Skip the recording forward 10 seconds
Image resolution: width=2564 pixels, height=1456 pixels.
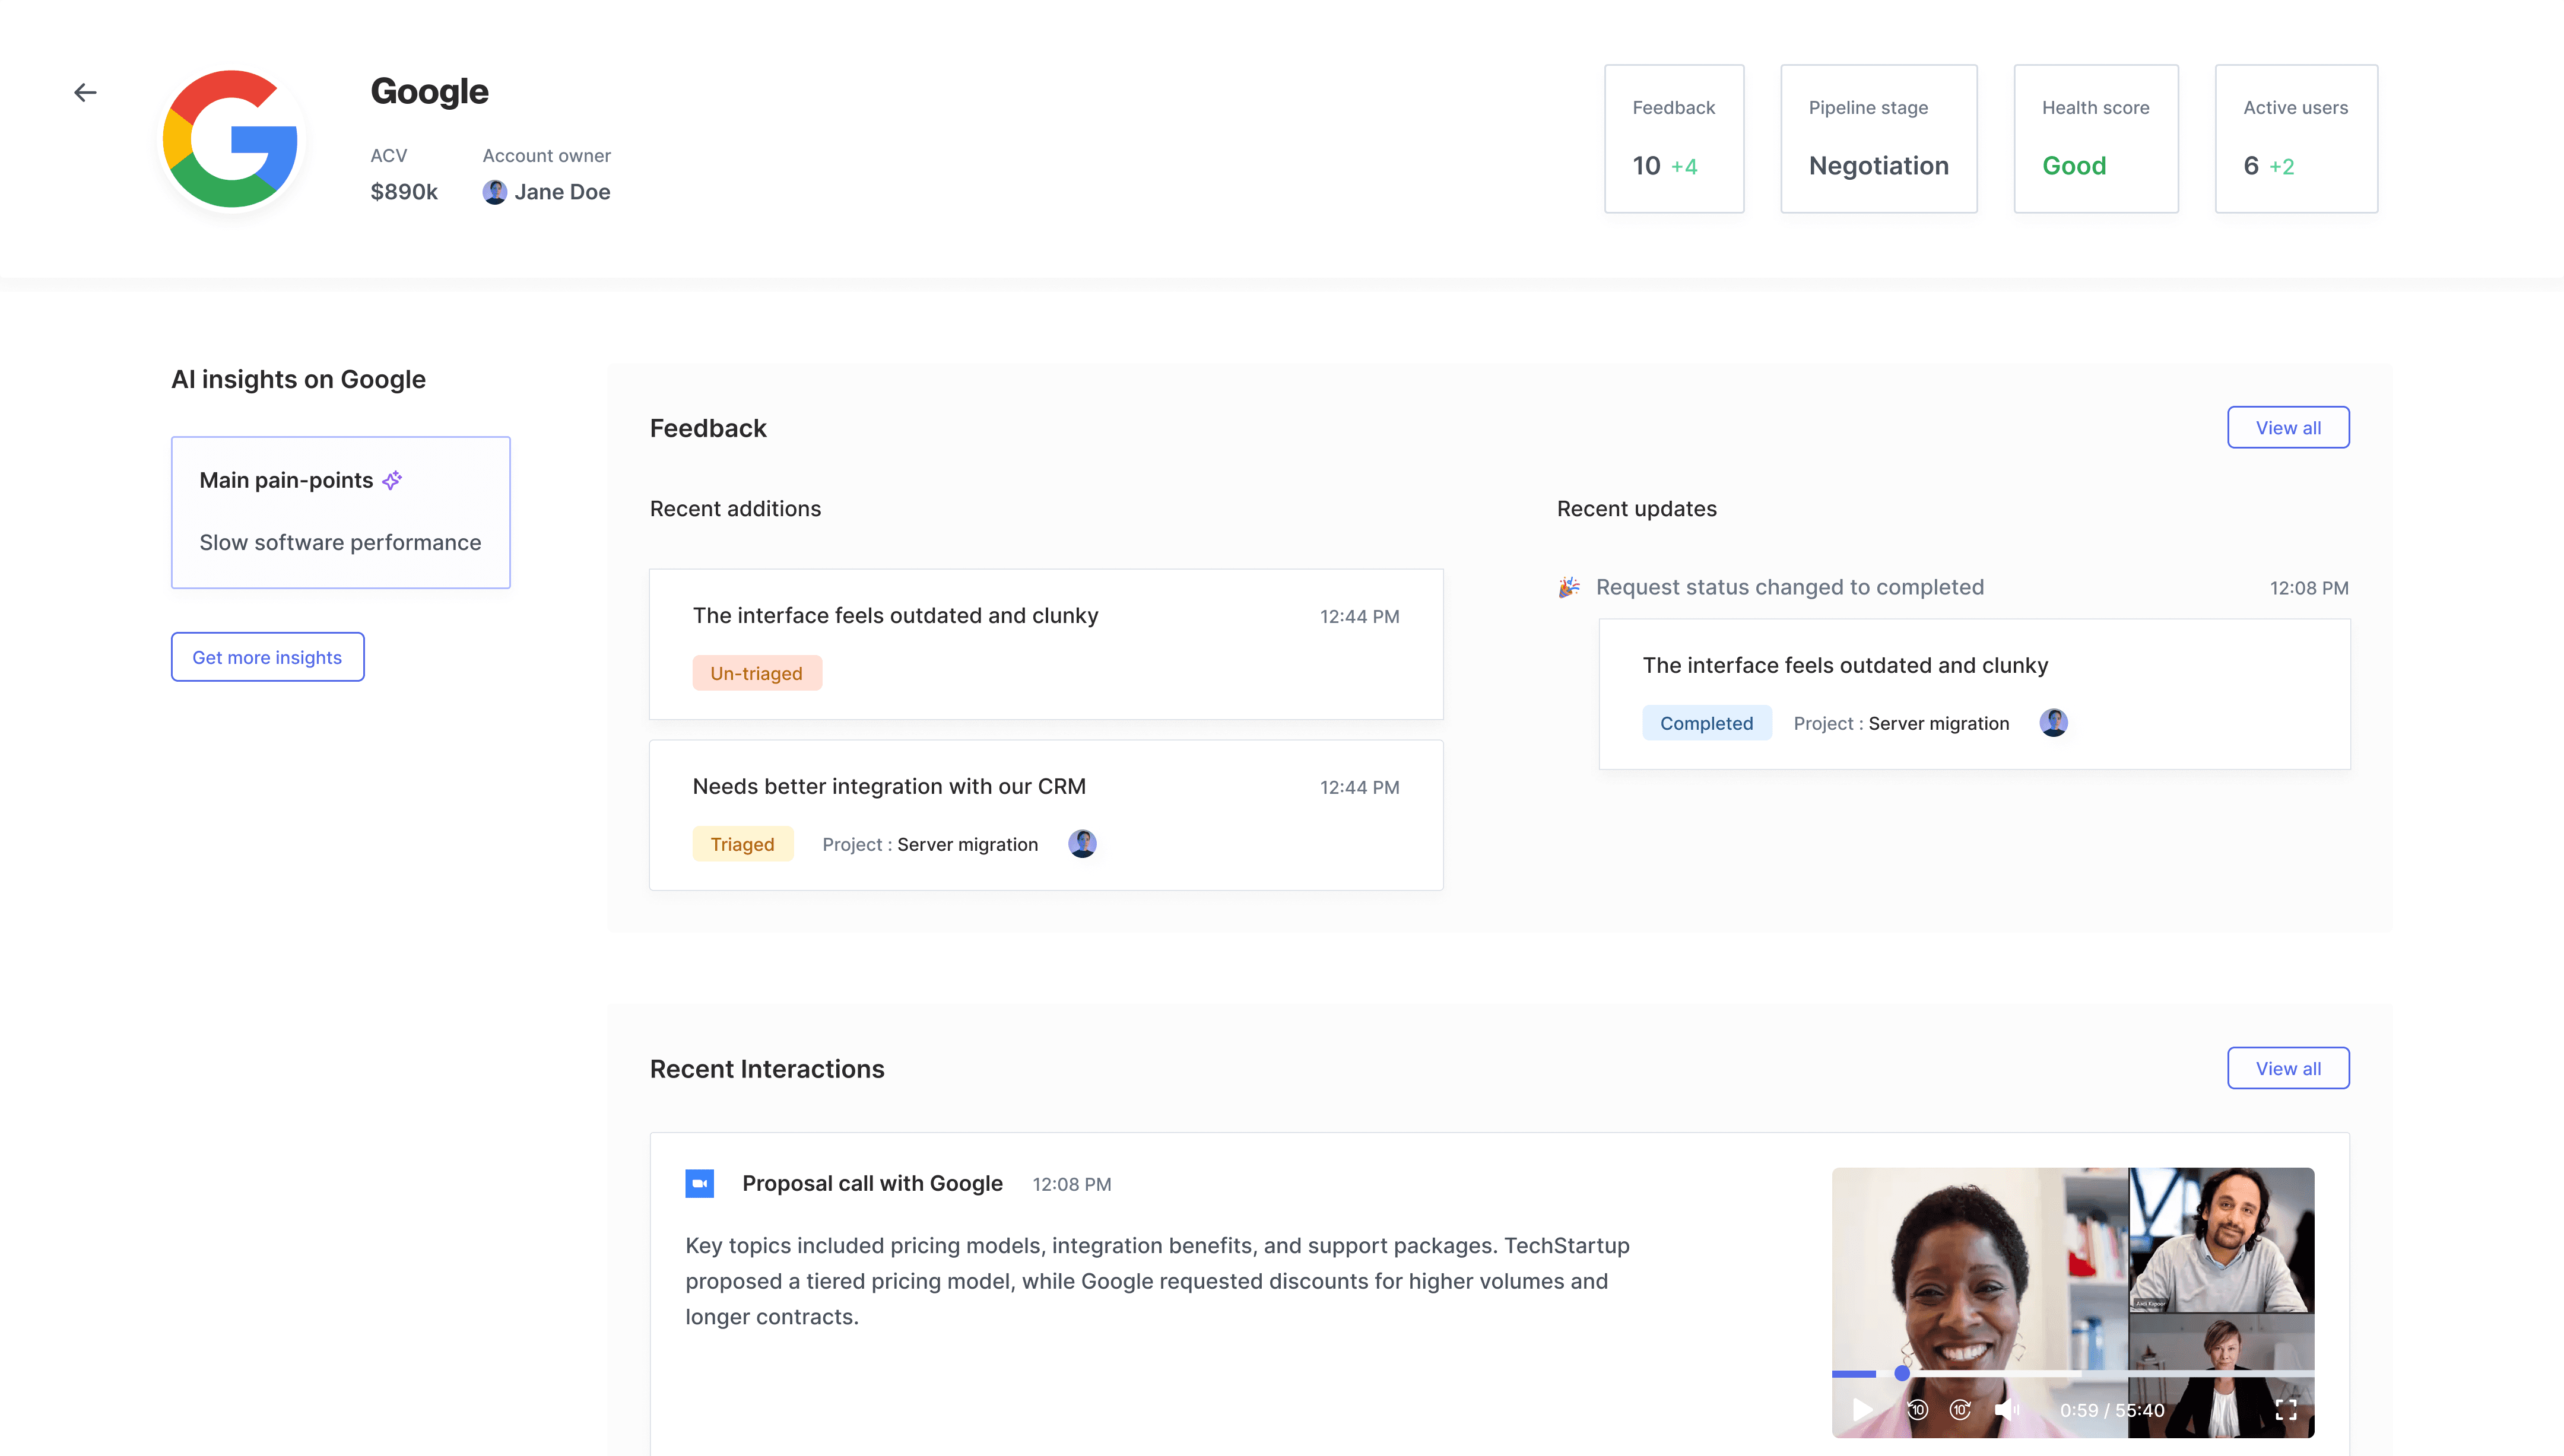click(1960, 1410)
